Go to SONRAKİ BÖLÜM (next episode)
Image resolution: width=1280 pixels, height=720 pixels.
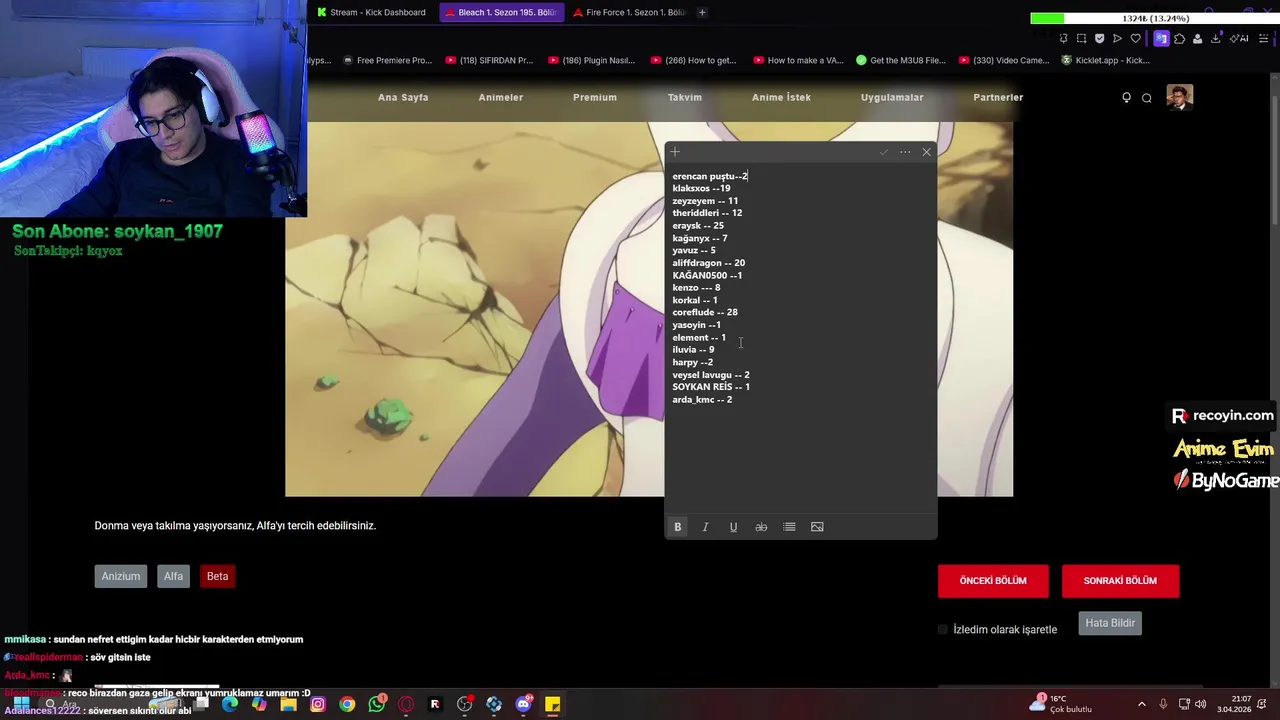pos(1120,581)
